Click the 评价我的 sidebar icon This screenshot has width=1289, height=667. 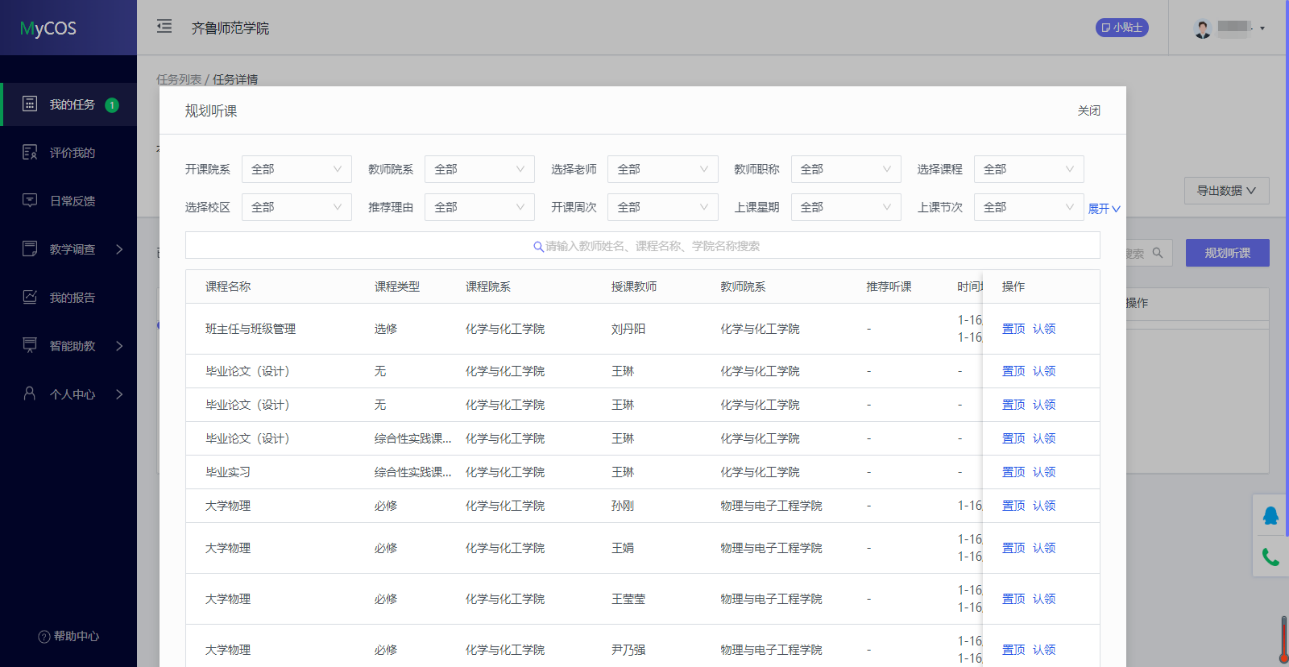point(30,153)
